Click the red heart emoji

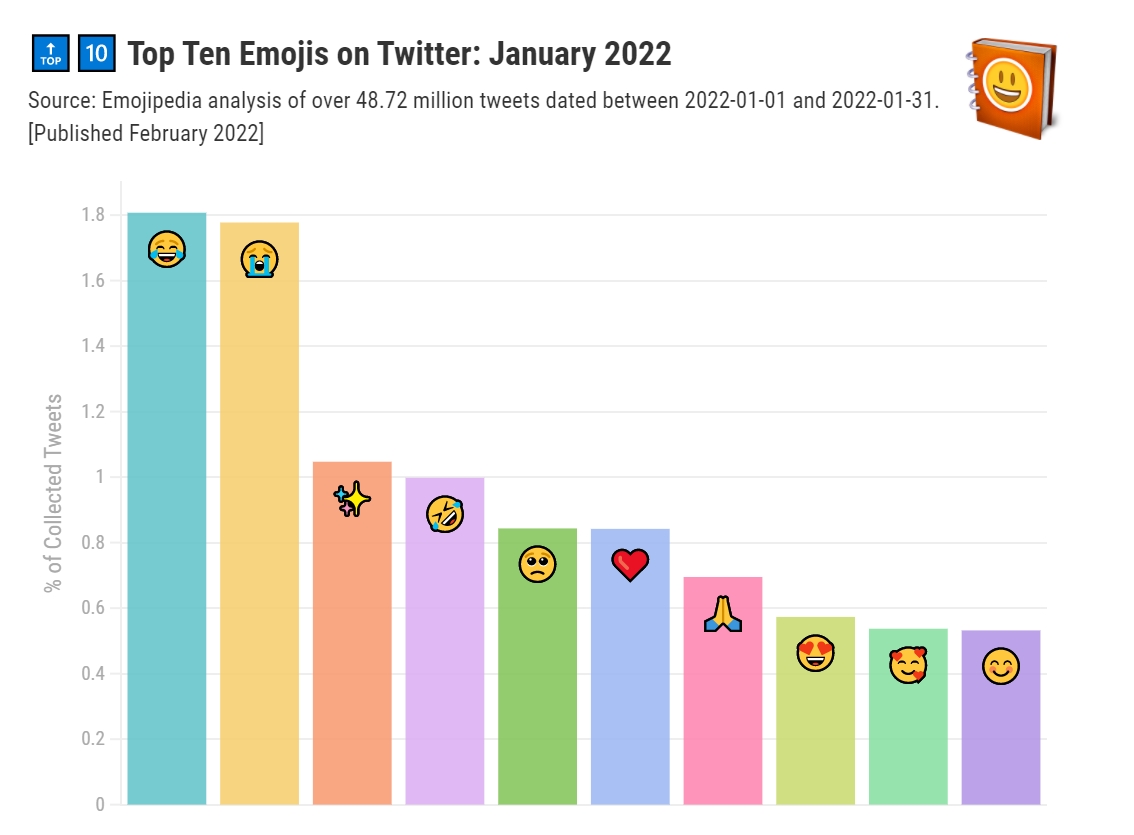coord(630,566)
